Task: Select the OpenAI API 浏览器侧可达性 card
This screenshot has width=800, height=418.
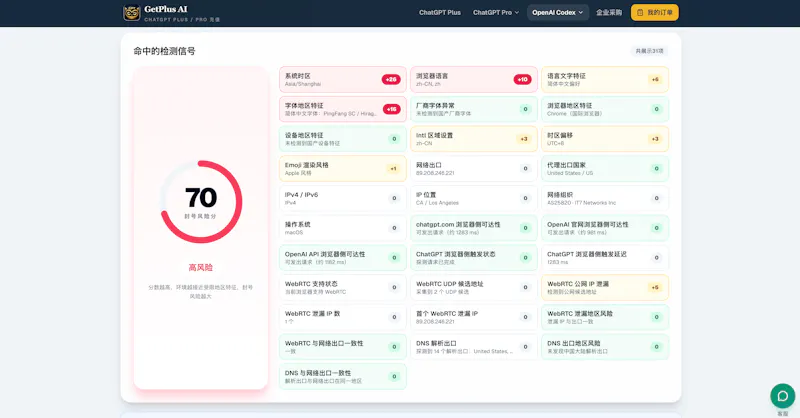Action: tap(343, 258)
